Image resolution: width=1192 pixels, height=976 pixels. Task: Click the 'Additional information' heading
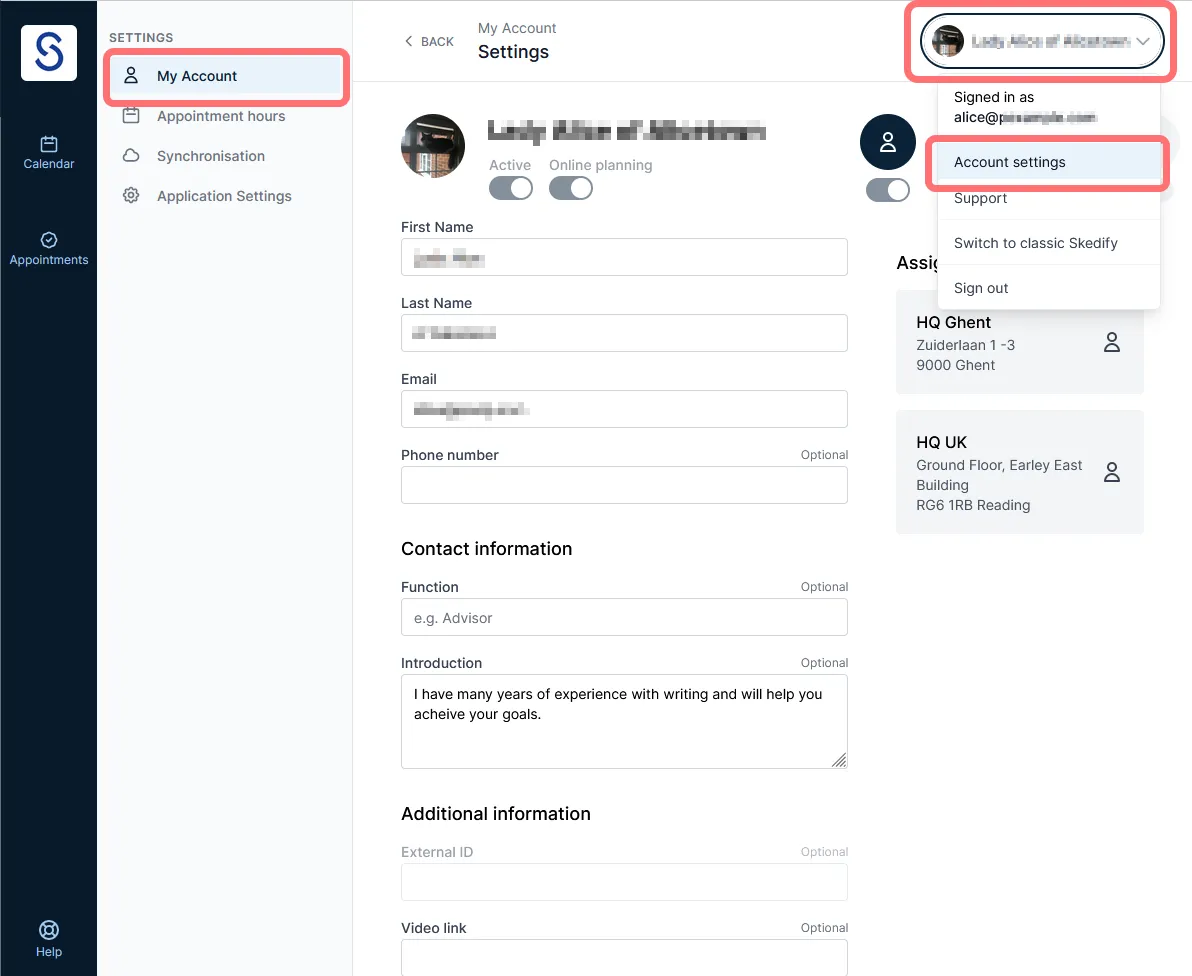click(x=496, y=814)
